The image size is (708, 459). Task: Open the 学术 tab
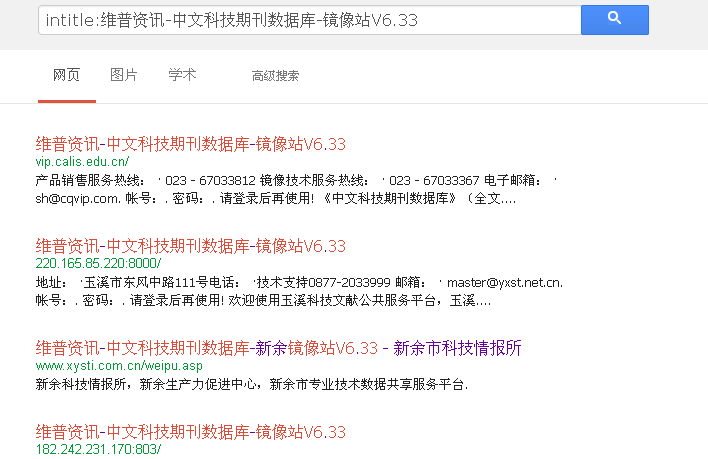point(182,74)
